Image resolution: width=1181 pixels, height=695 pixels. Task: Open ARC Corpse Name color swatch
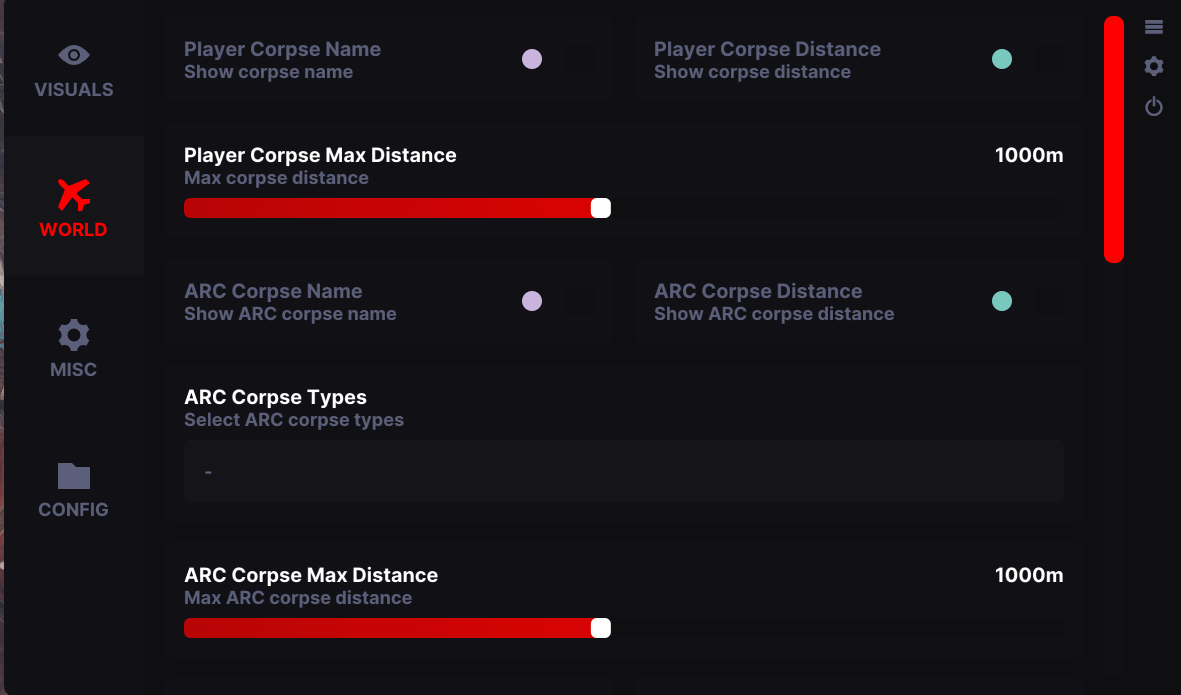pos(532,301)
